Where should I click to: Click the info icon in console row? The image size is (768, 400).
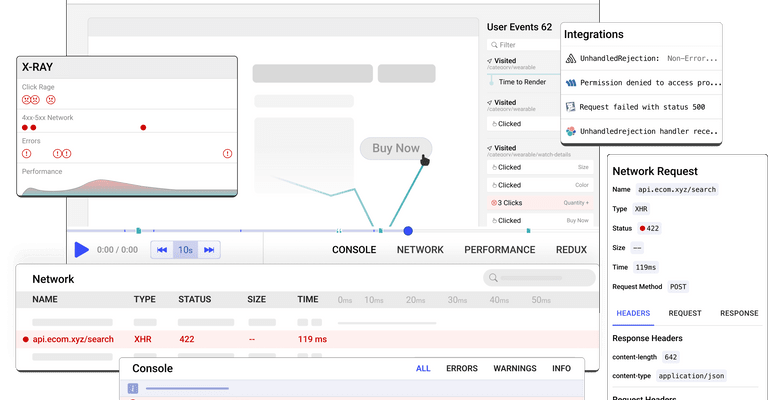tap(133, 388)
